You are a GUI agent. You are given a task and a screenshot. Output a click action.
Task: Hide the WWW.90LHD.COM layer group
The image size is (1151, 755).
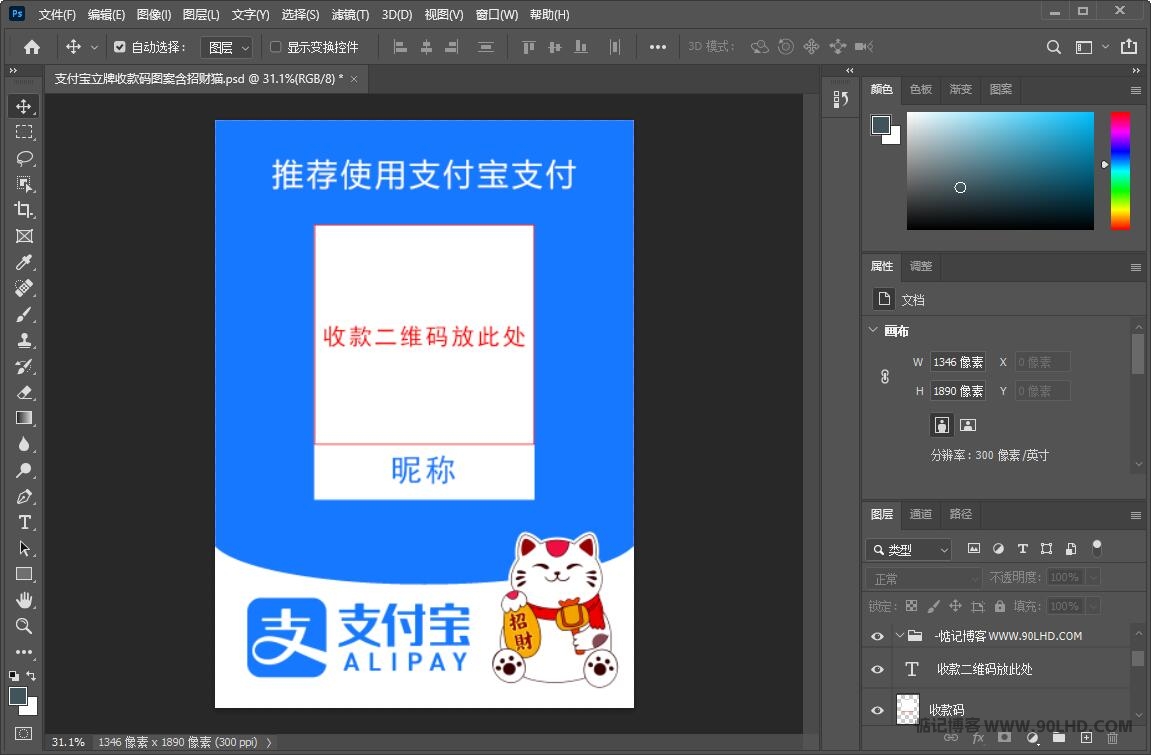(x=877, y=636)
